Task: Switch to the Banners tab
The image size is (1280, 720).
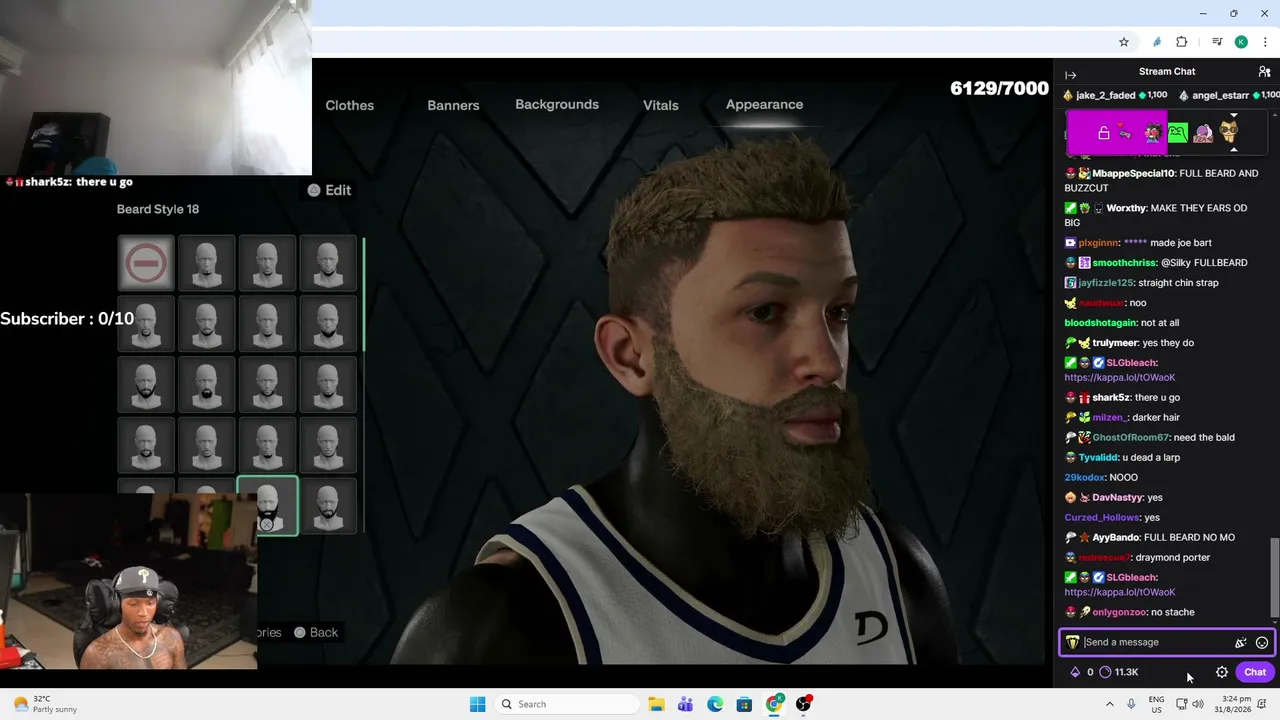Action: pos(453,105)
